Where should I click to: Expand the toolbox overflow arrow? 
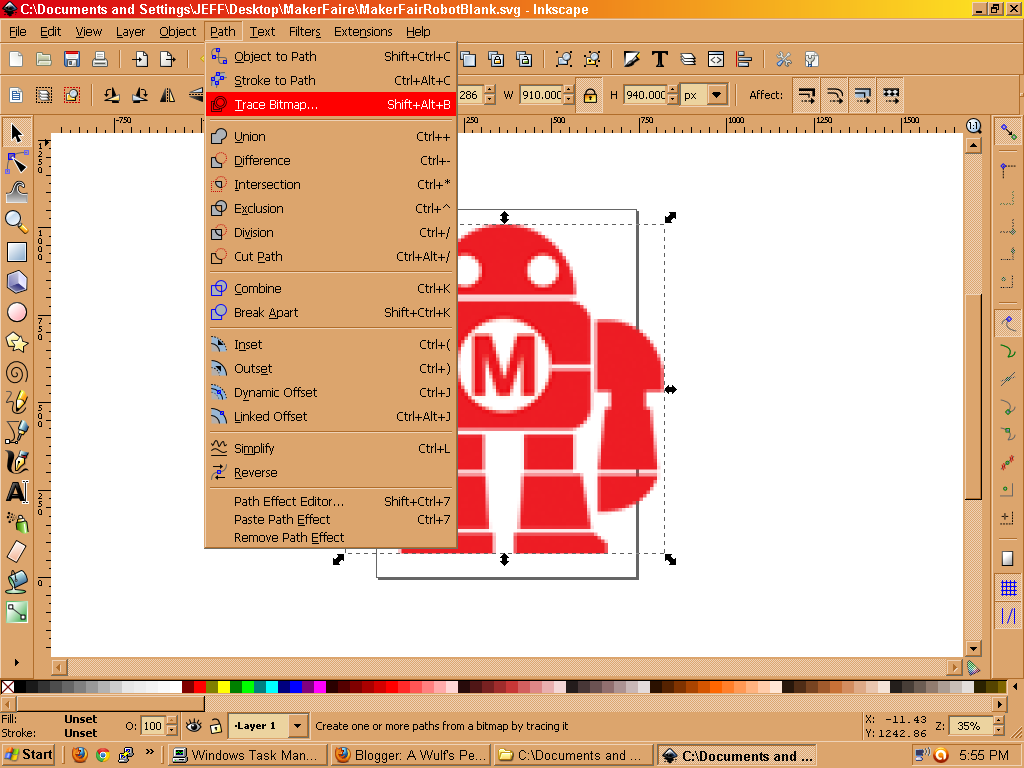16,662
